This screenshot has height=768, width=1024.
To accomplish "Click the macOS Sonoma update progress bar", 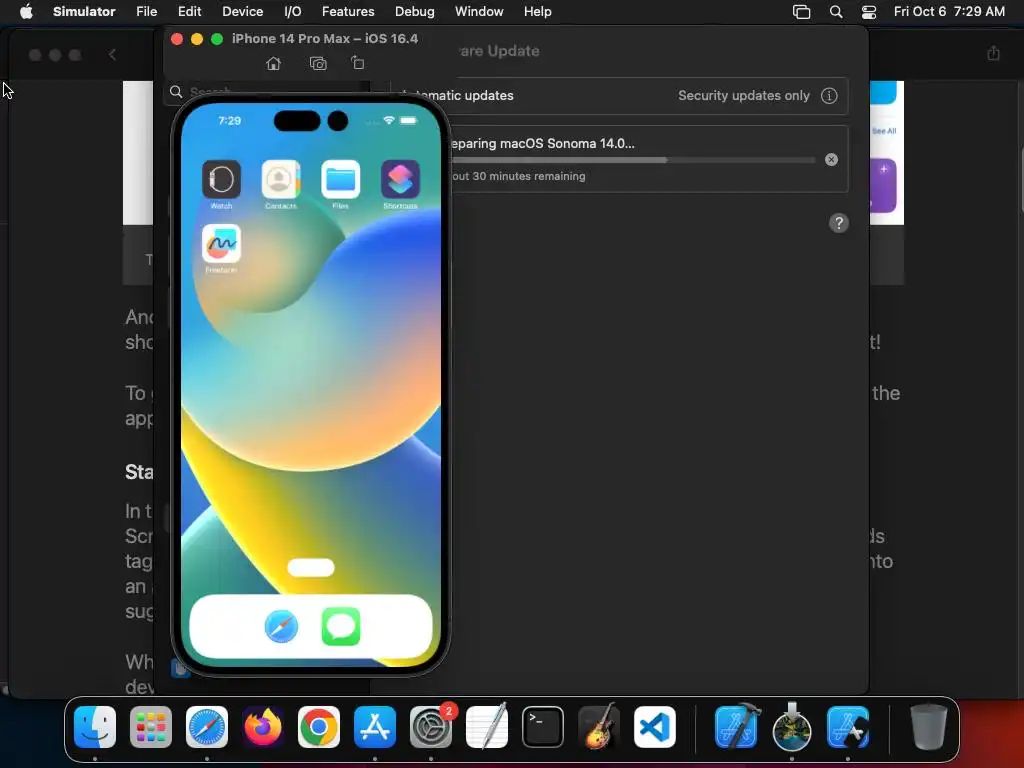I will click(x=633, y=159).
